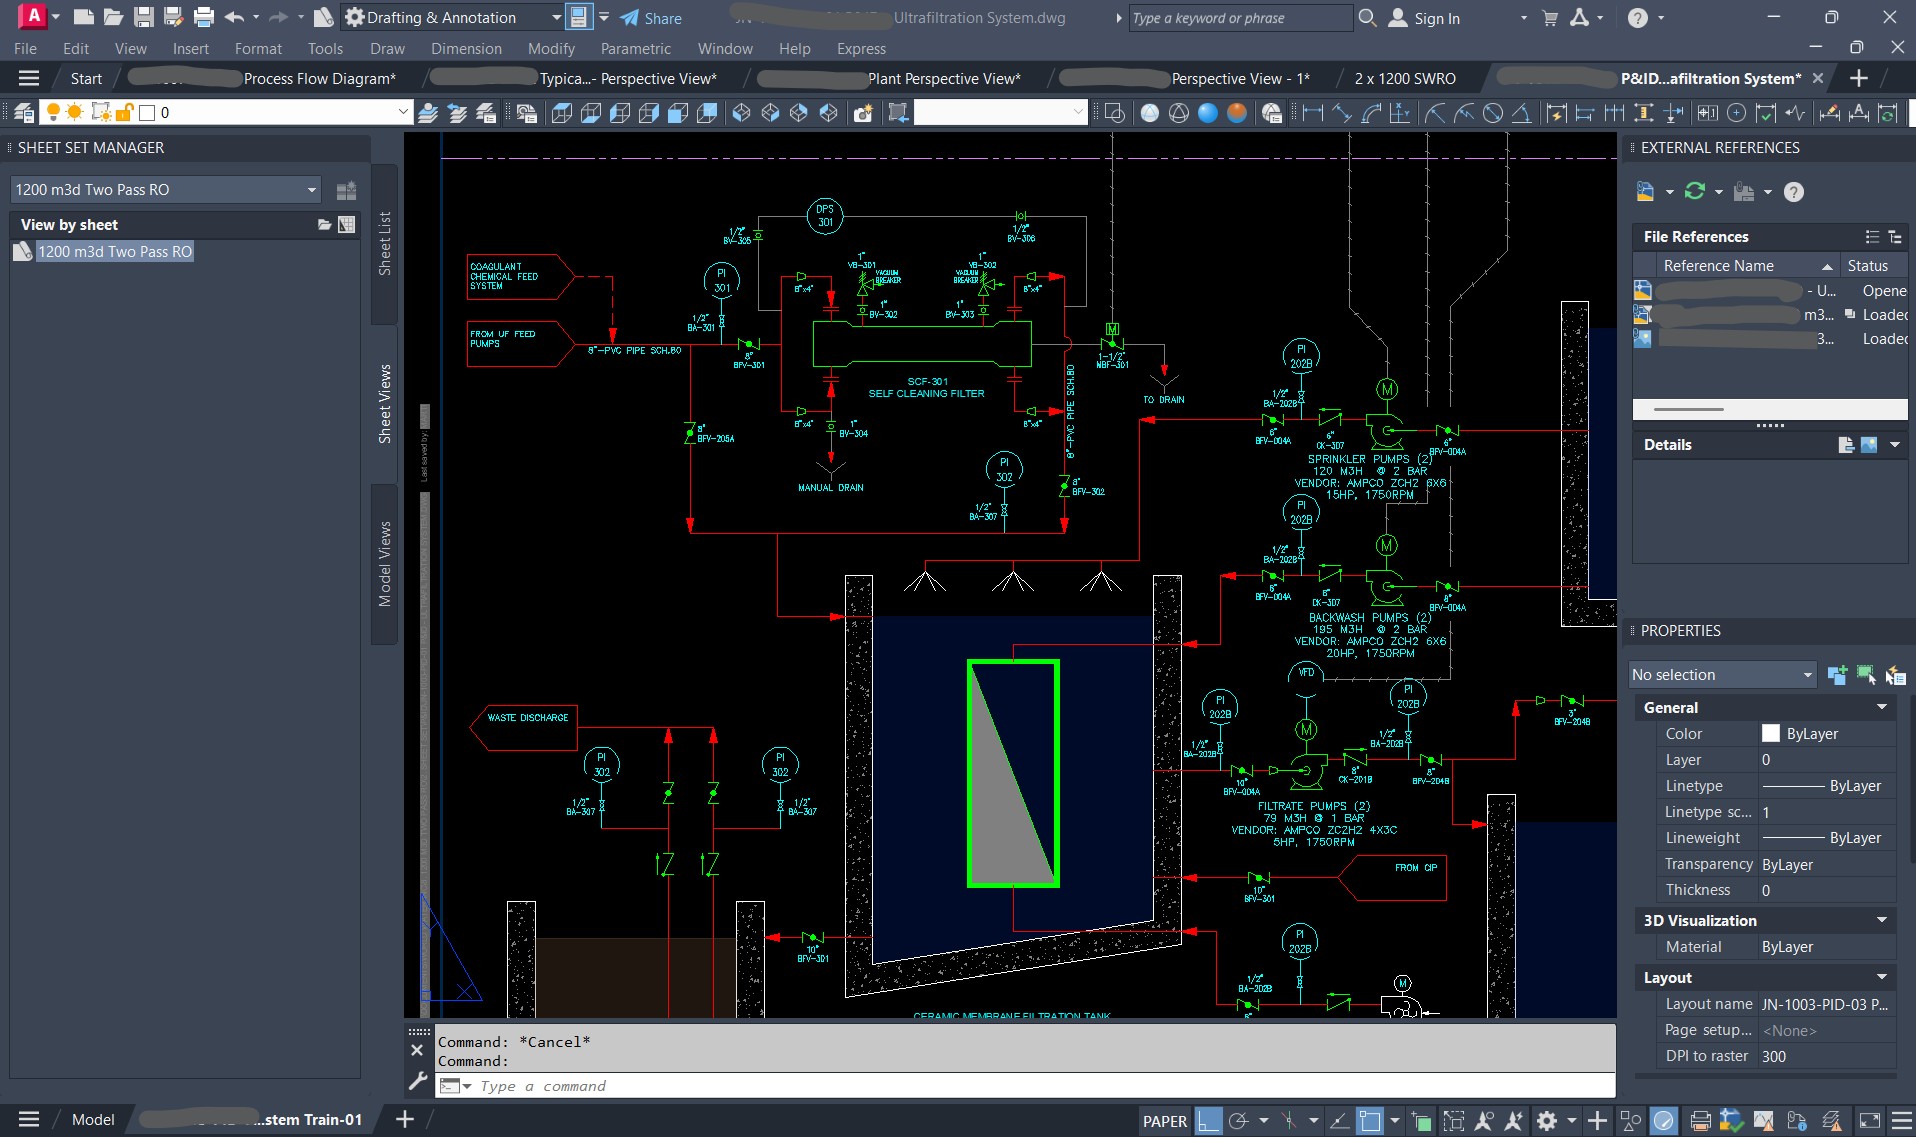Toggle Hardware Acceleration in status bar
The height and width of the screenshot is (1137, 1916).
[1664, 1121]
